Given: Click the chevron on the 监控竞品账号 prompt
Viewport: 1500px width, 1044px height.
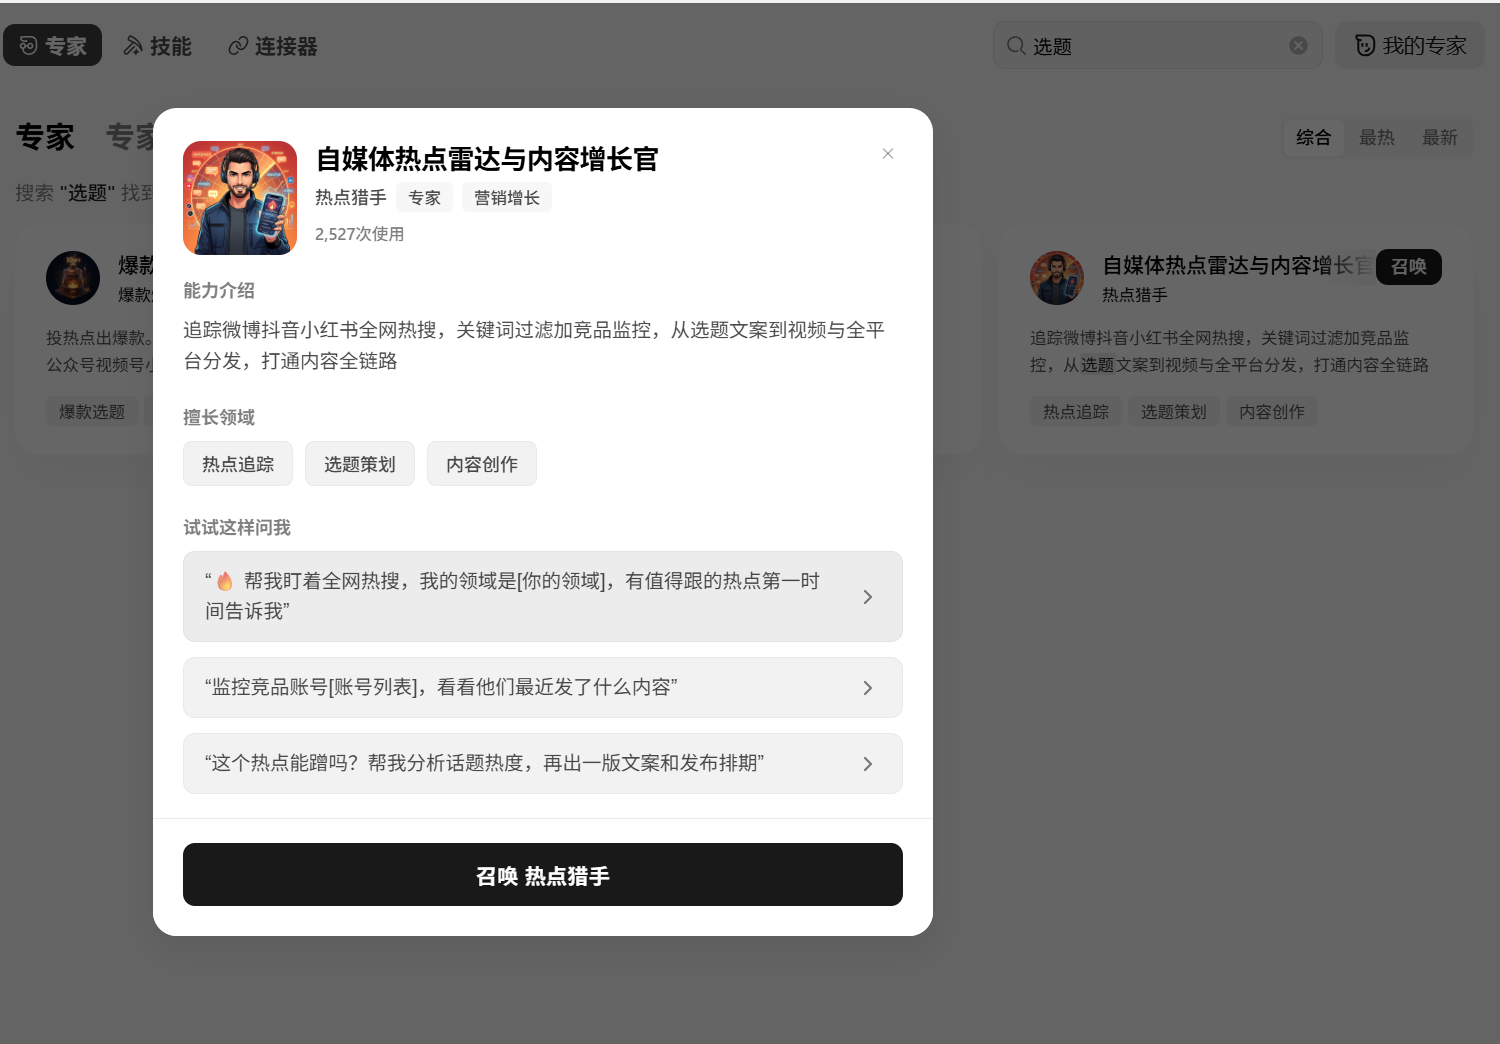Looking at the screenshot, I should pyautogui.click(x=868, y=688).
